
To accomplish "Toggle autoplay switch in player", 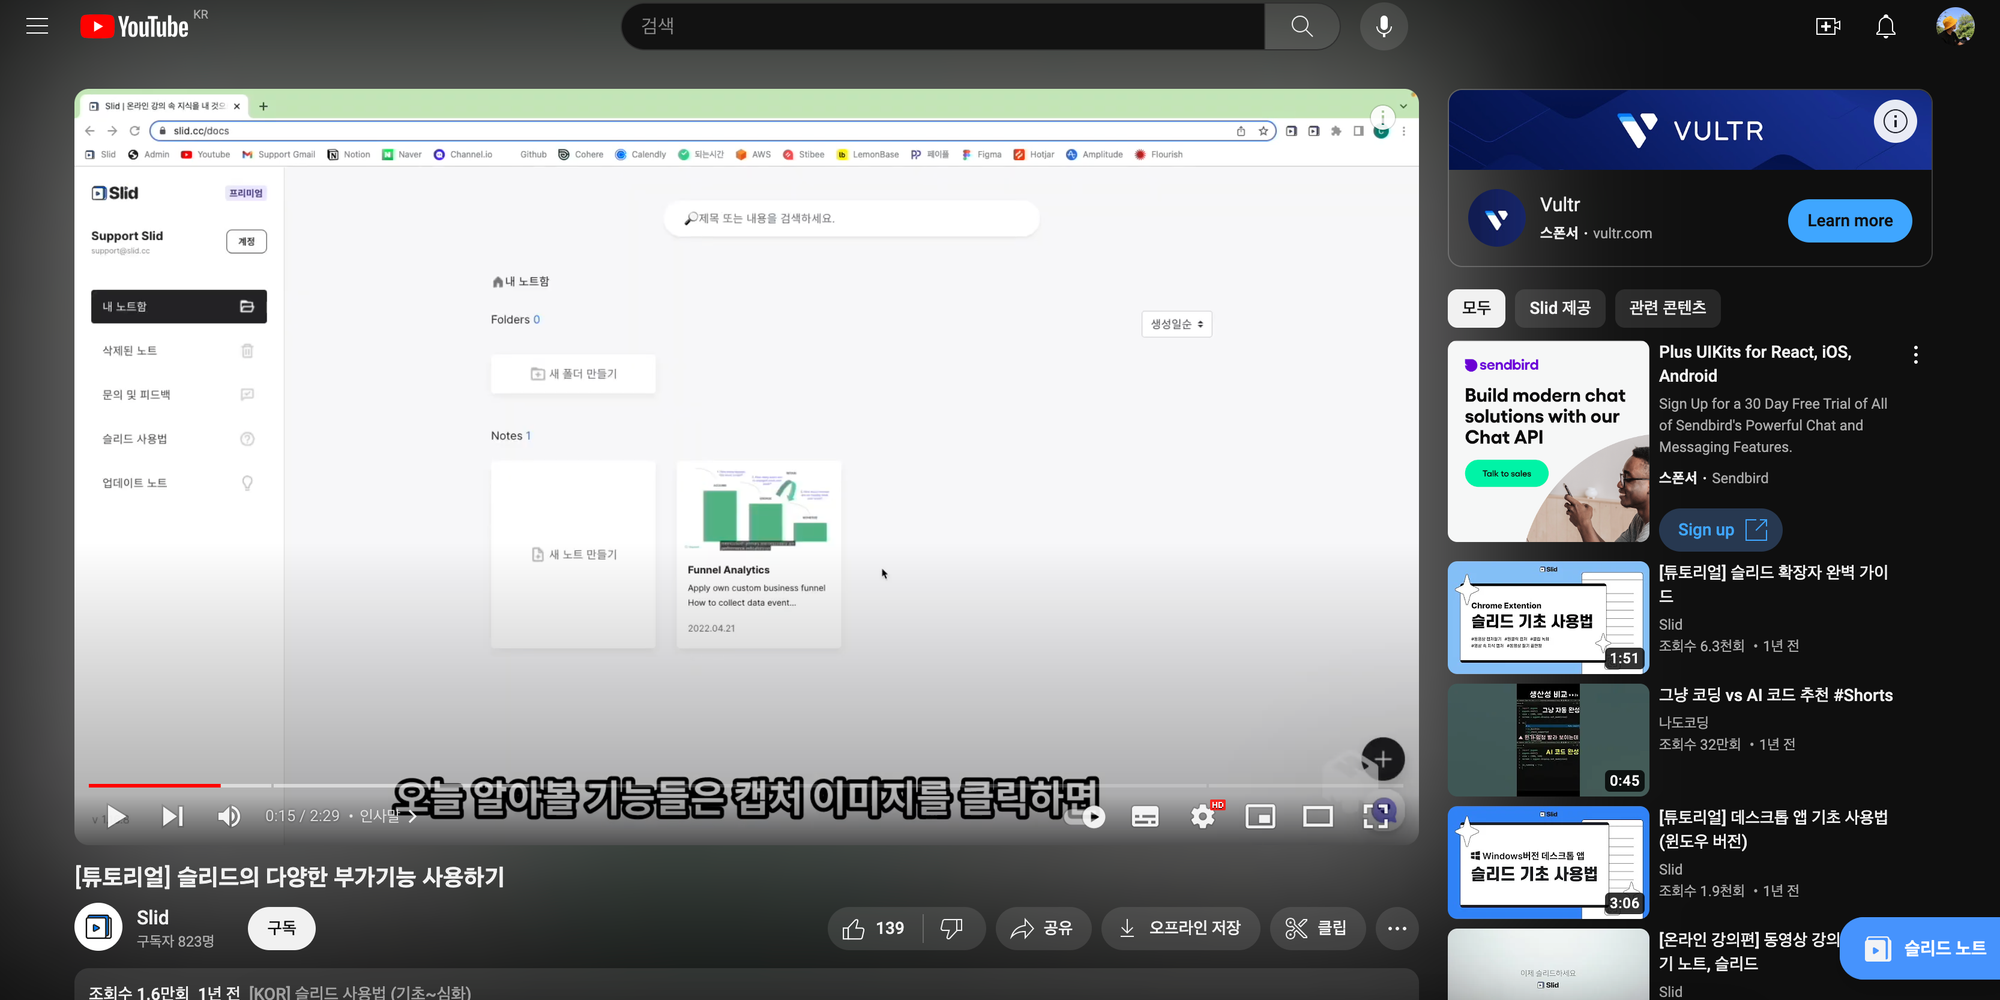I will coord(1087,817).
